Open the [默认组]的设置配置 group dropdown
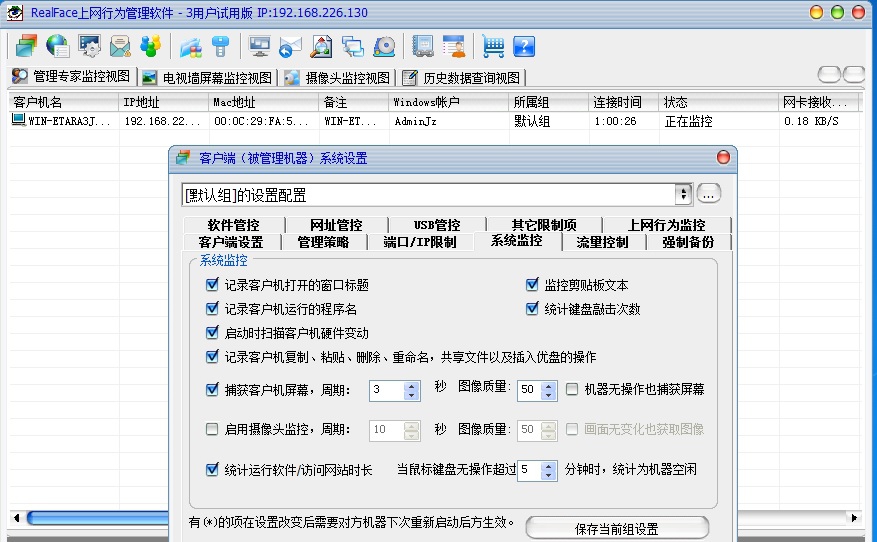The image size is (877, 542). [683, 194]
